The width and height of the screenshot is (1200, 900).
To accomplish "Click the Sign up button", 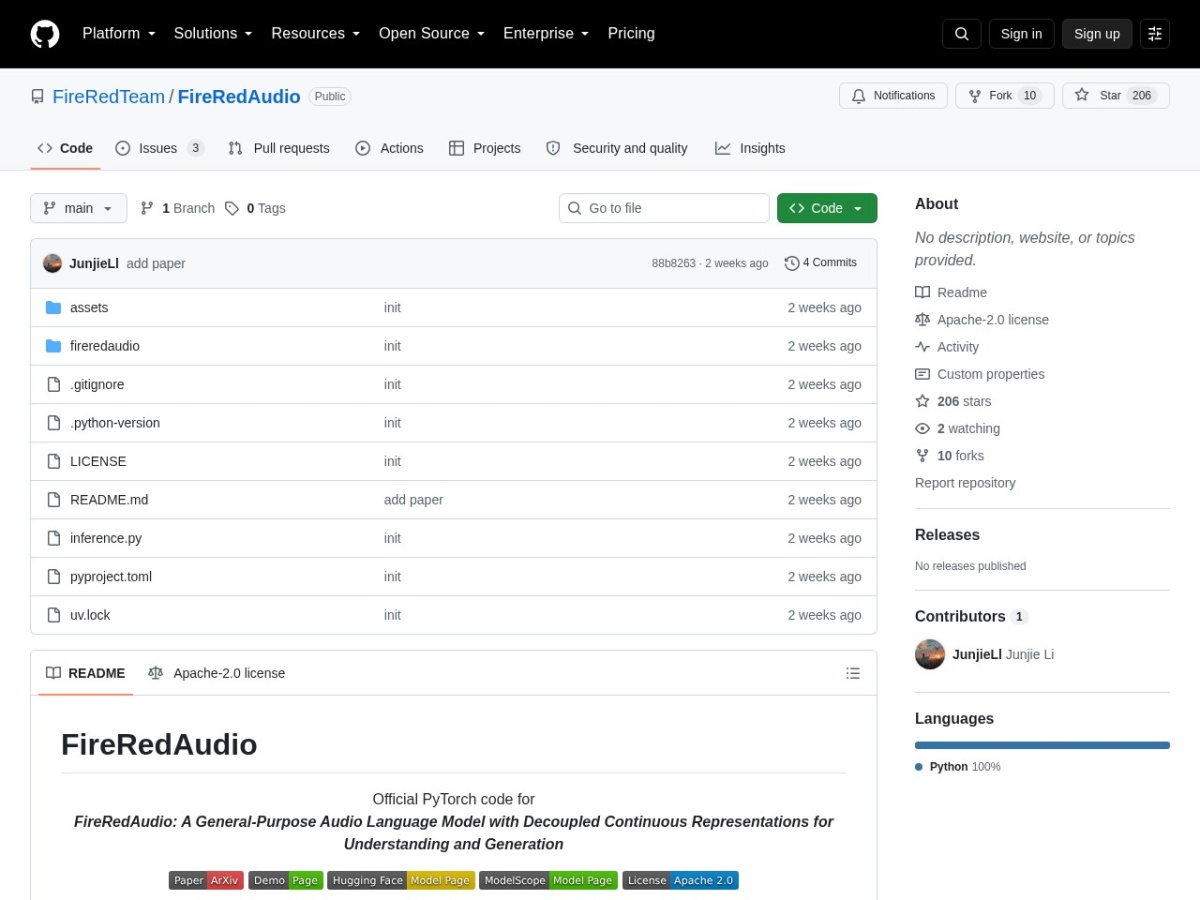I will coord(1097,34).
